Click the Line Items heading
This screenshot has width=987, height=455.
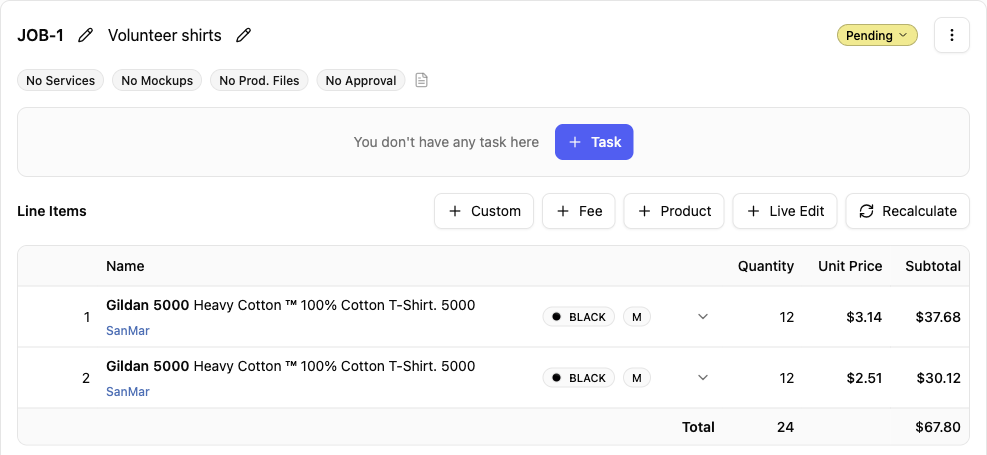pos(52,211)
